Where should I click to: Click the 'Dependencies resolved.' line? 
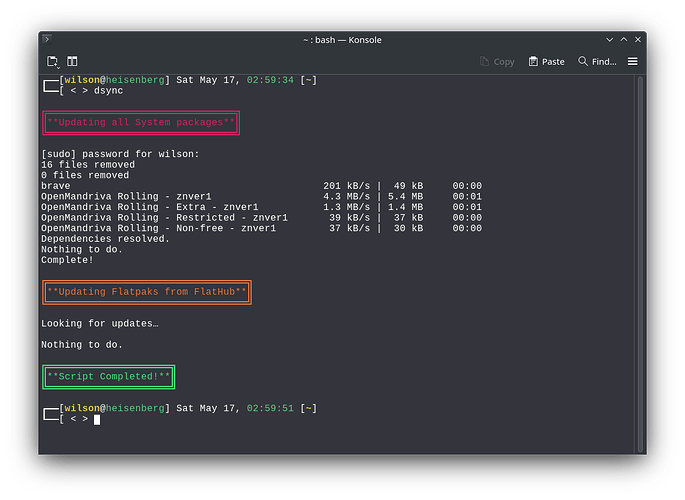pos(105,239)
